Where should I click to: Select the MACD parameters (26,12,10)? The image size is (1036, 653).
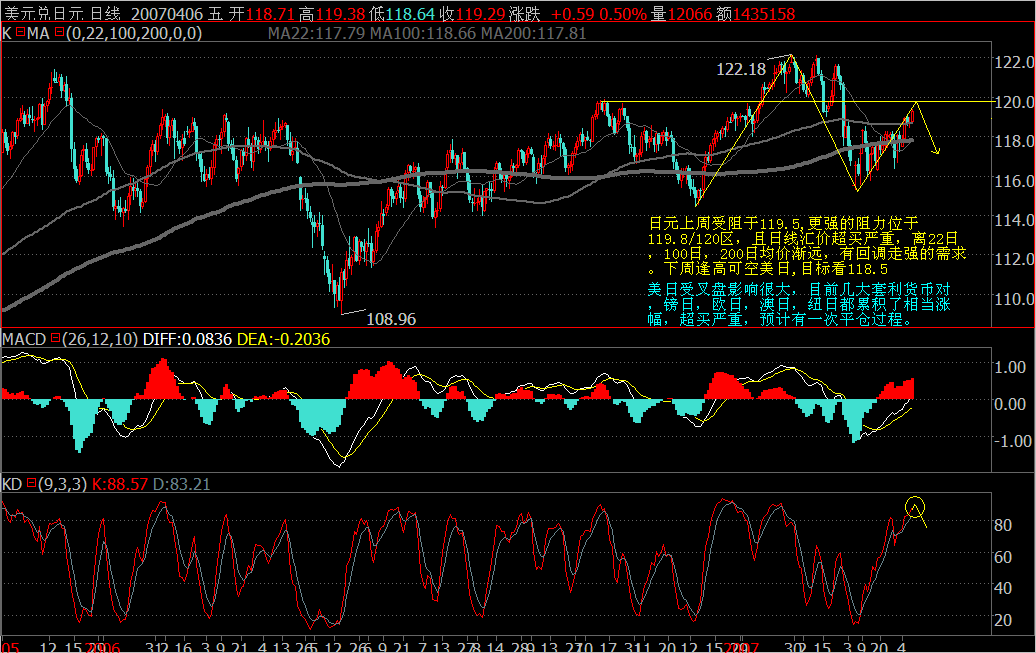(100, 339)
